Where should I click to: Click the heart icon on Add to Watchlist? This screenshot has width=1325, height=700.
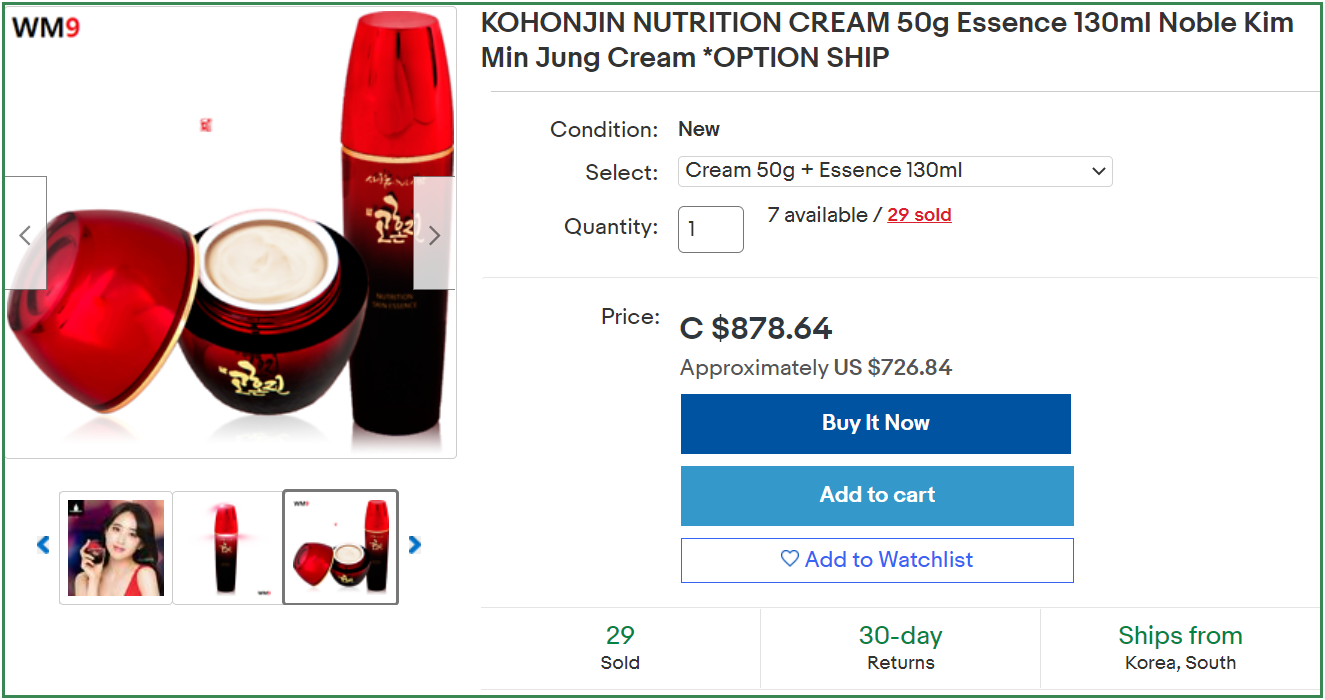click(790, 559)
